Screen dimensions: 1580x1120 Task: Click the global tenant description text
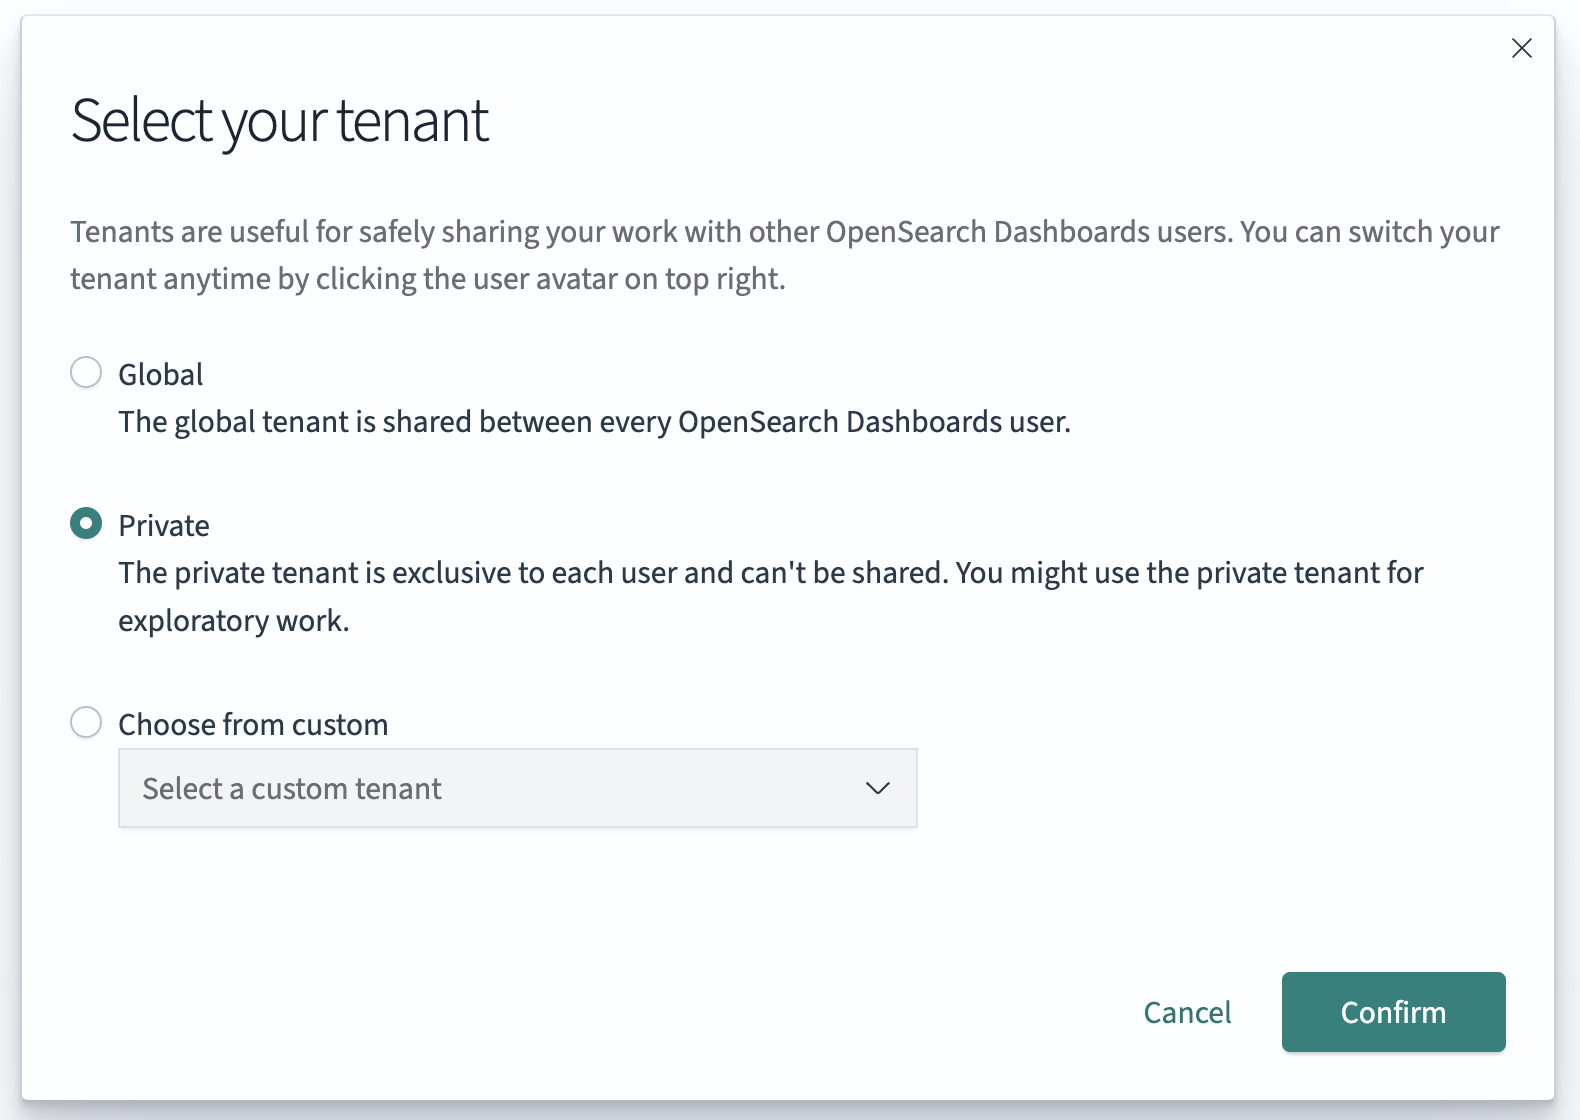(x=594, y=422)
